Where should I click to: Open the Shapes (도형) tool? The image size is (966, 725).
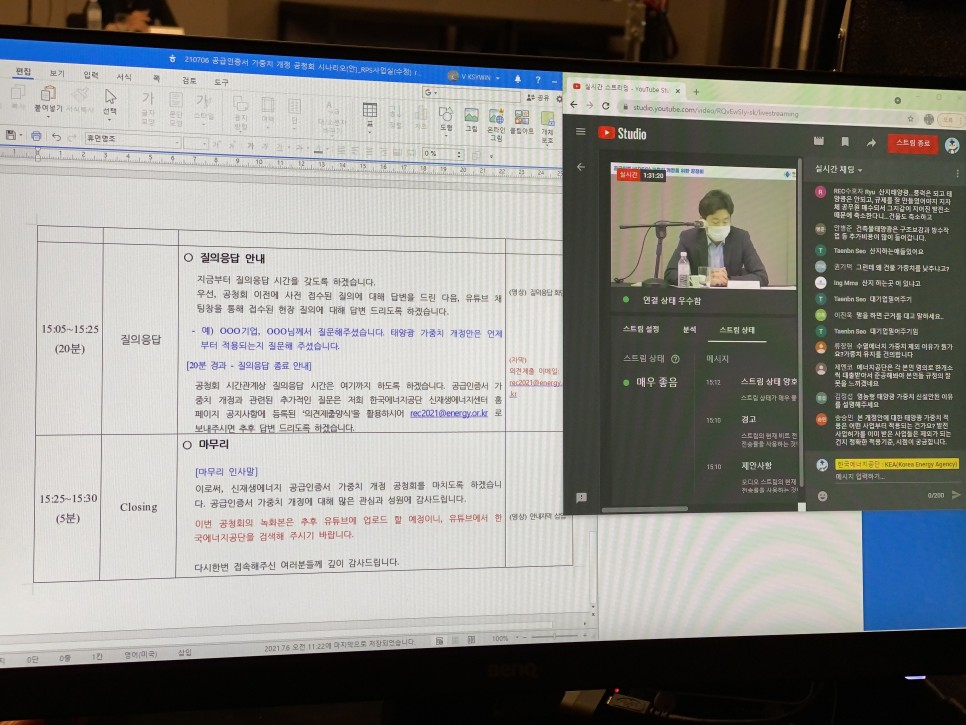pyautogui.click(x=445, y=115)
